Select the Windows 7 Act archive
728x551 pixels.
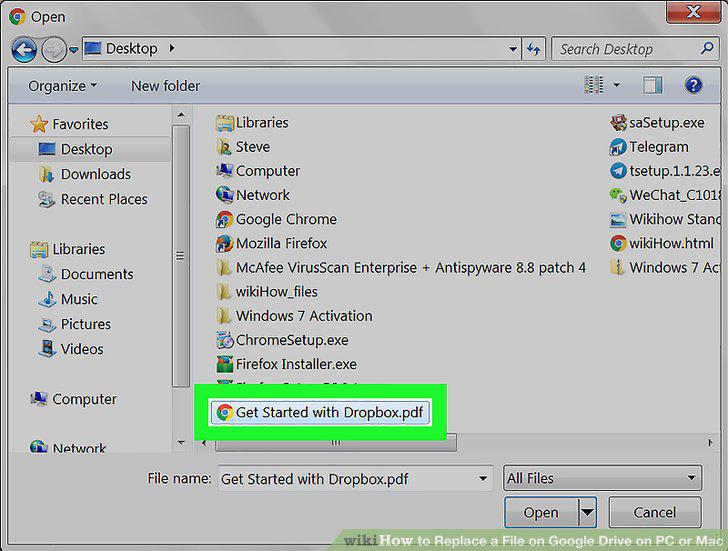click(x=664, y=267)
